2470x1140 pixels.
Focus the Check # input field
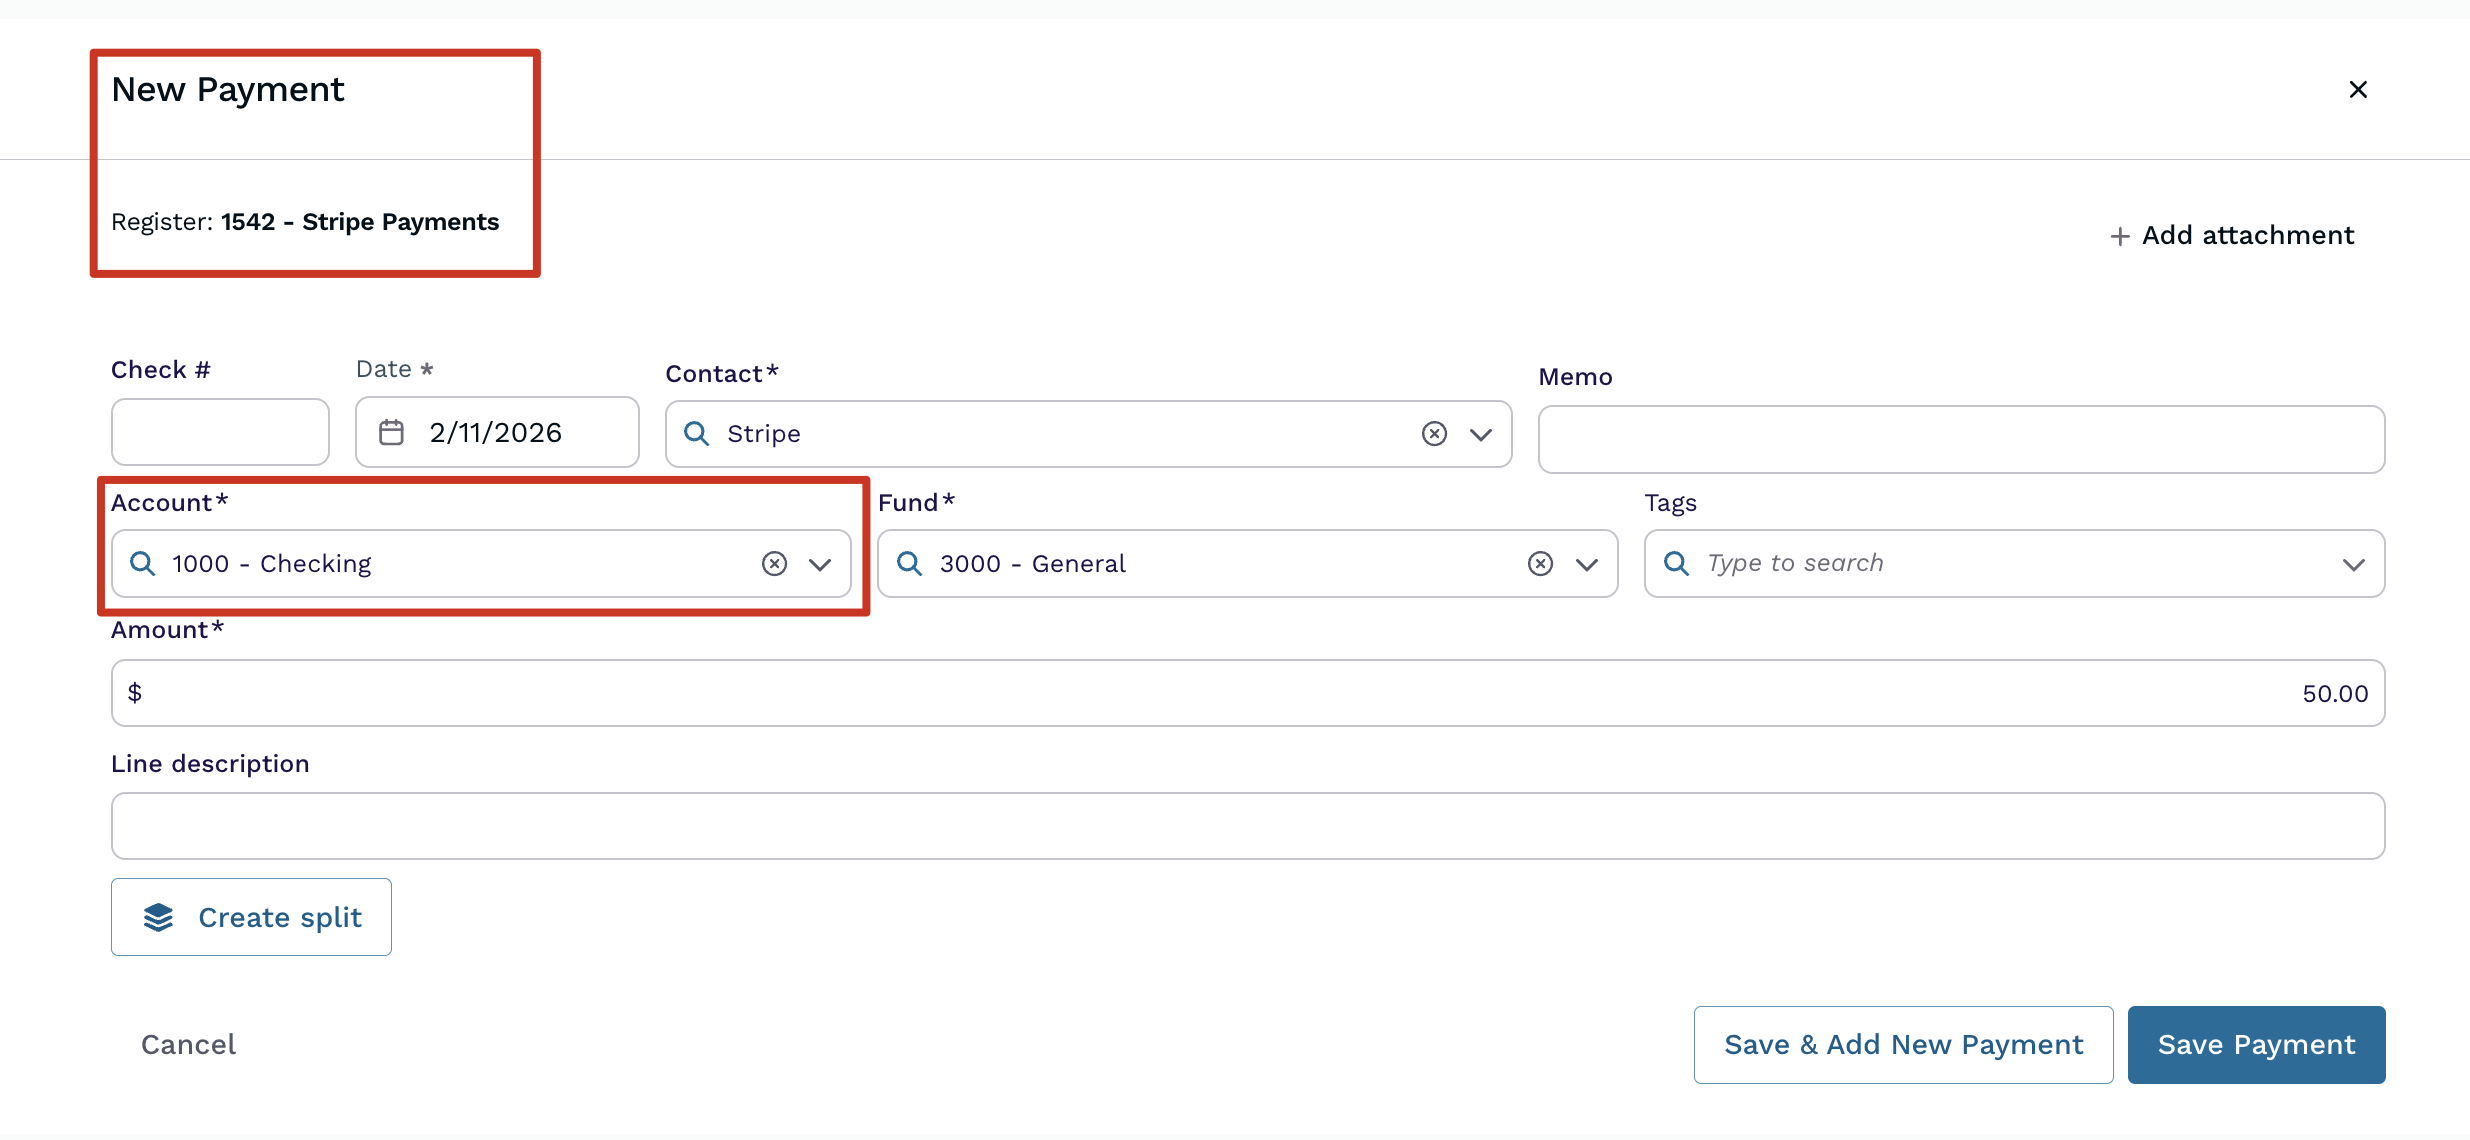(x=220, y=432)
